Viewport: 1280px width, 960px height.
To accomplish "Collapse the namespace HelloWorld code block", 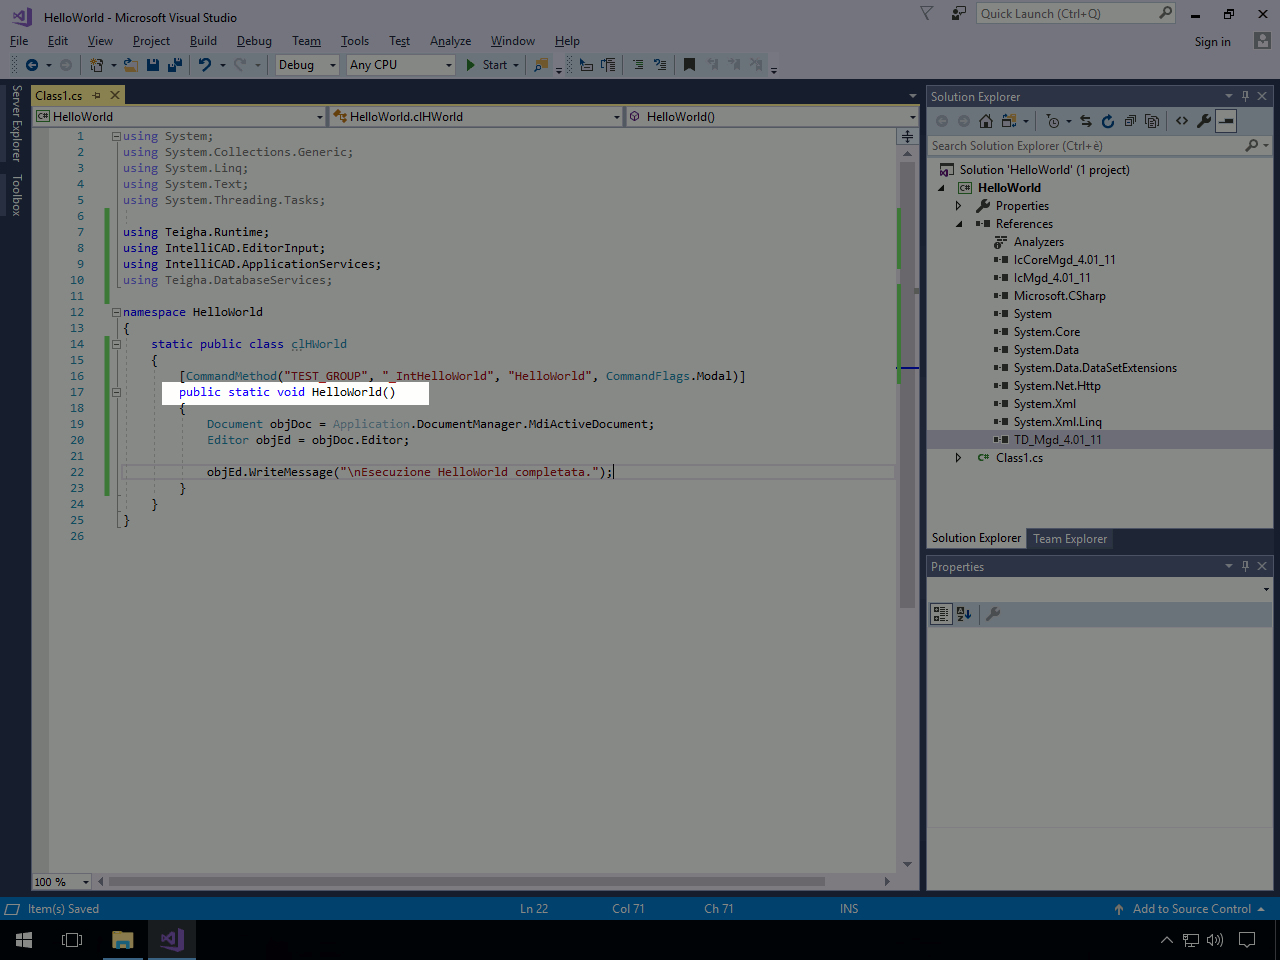I will click(x=116, y=312).
